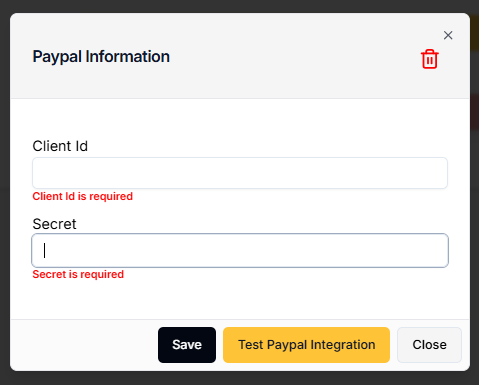The image size is (479, 385).
Task: Click empty footer area left of Save
Action: (x=83, y=345)
